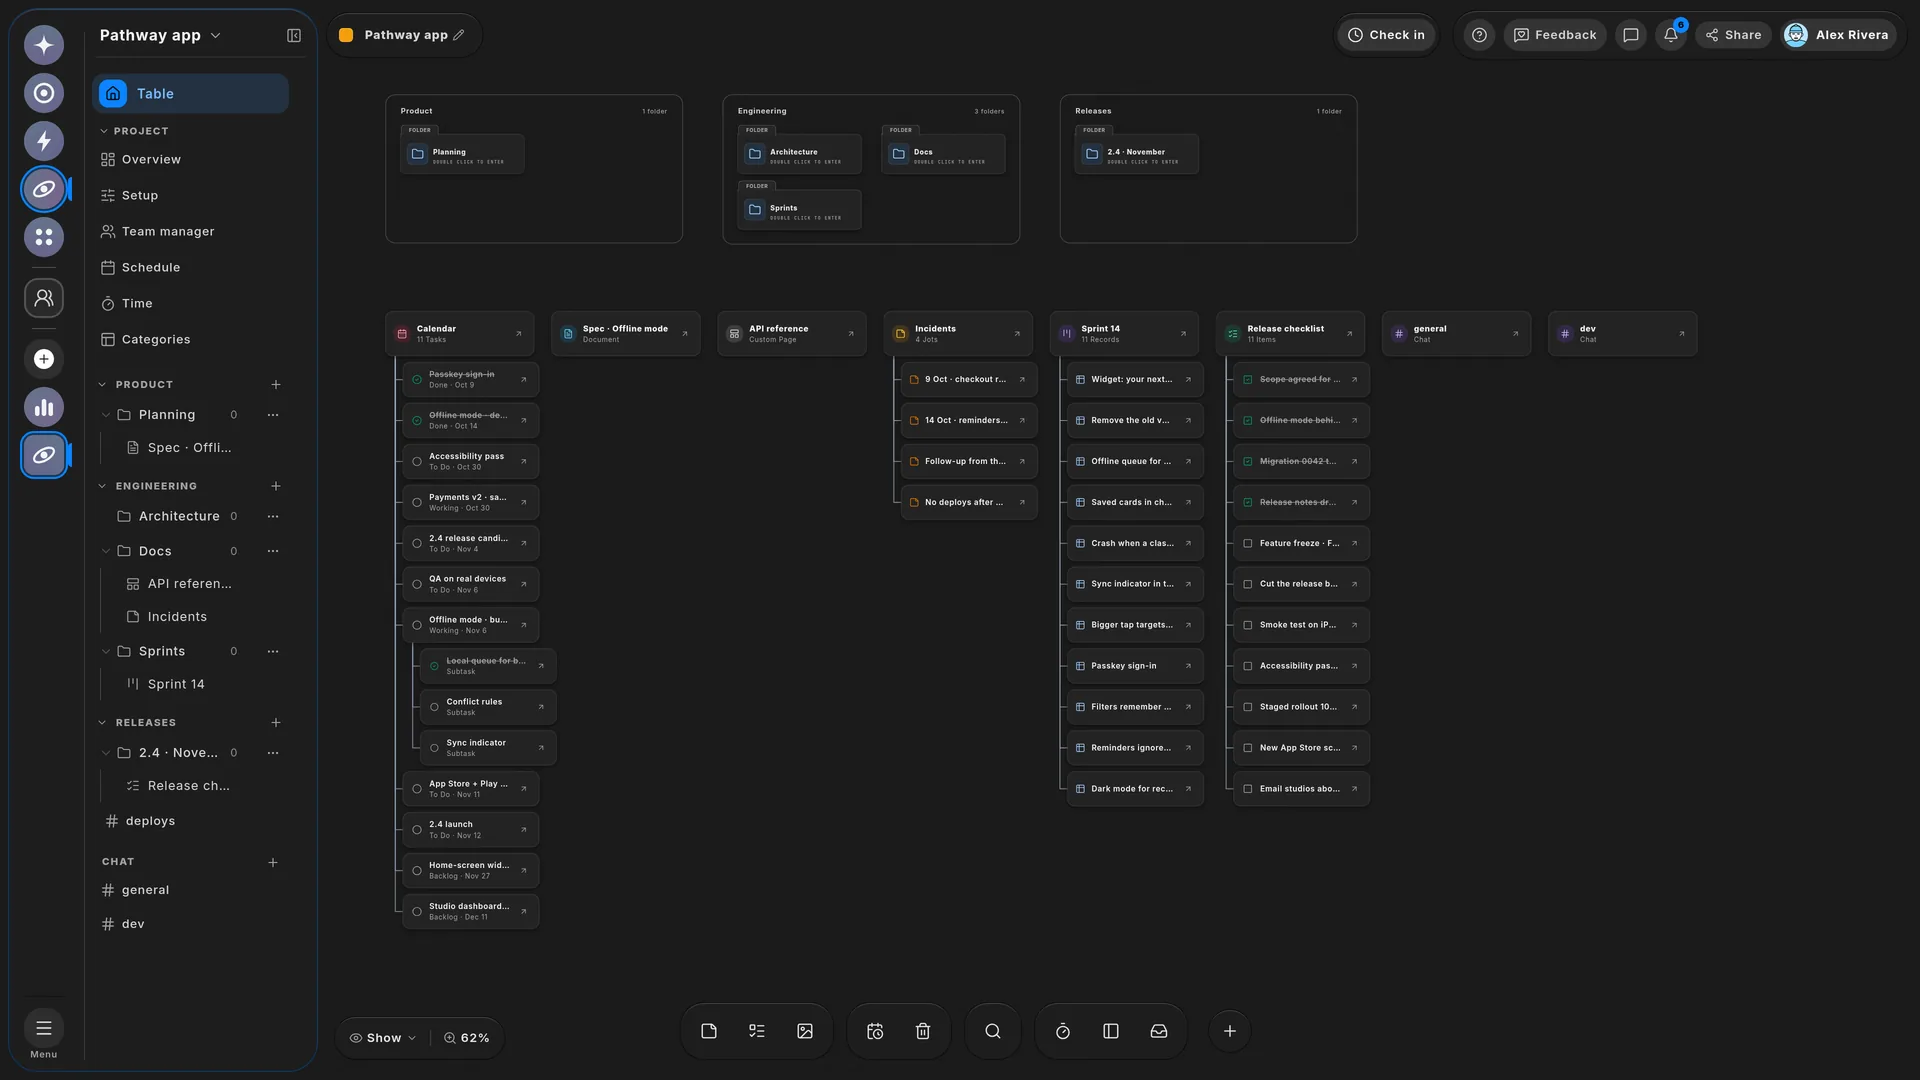Open the timer icon in bottom toolbar
The image size is (1920, 1080).
tap(1062, 1031)
